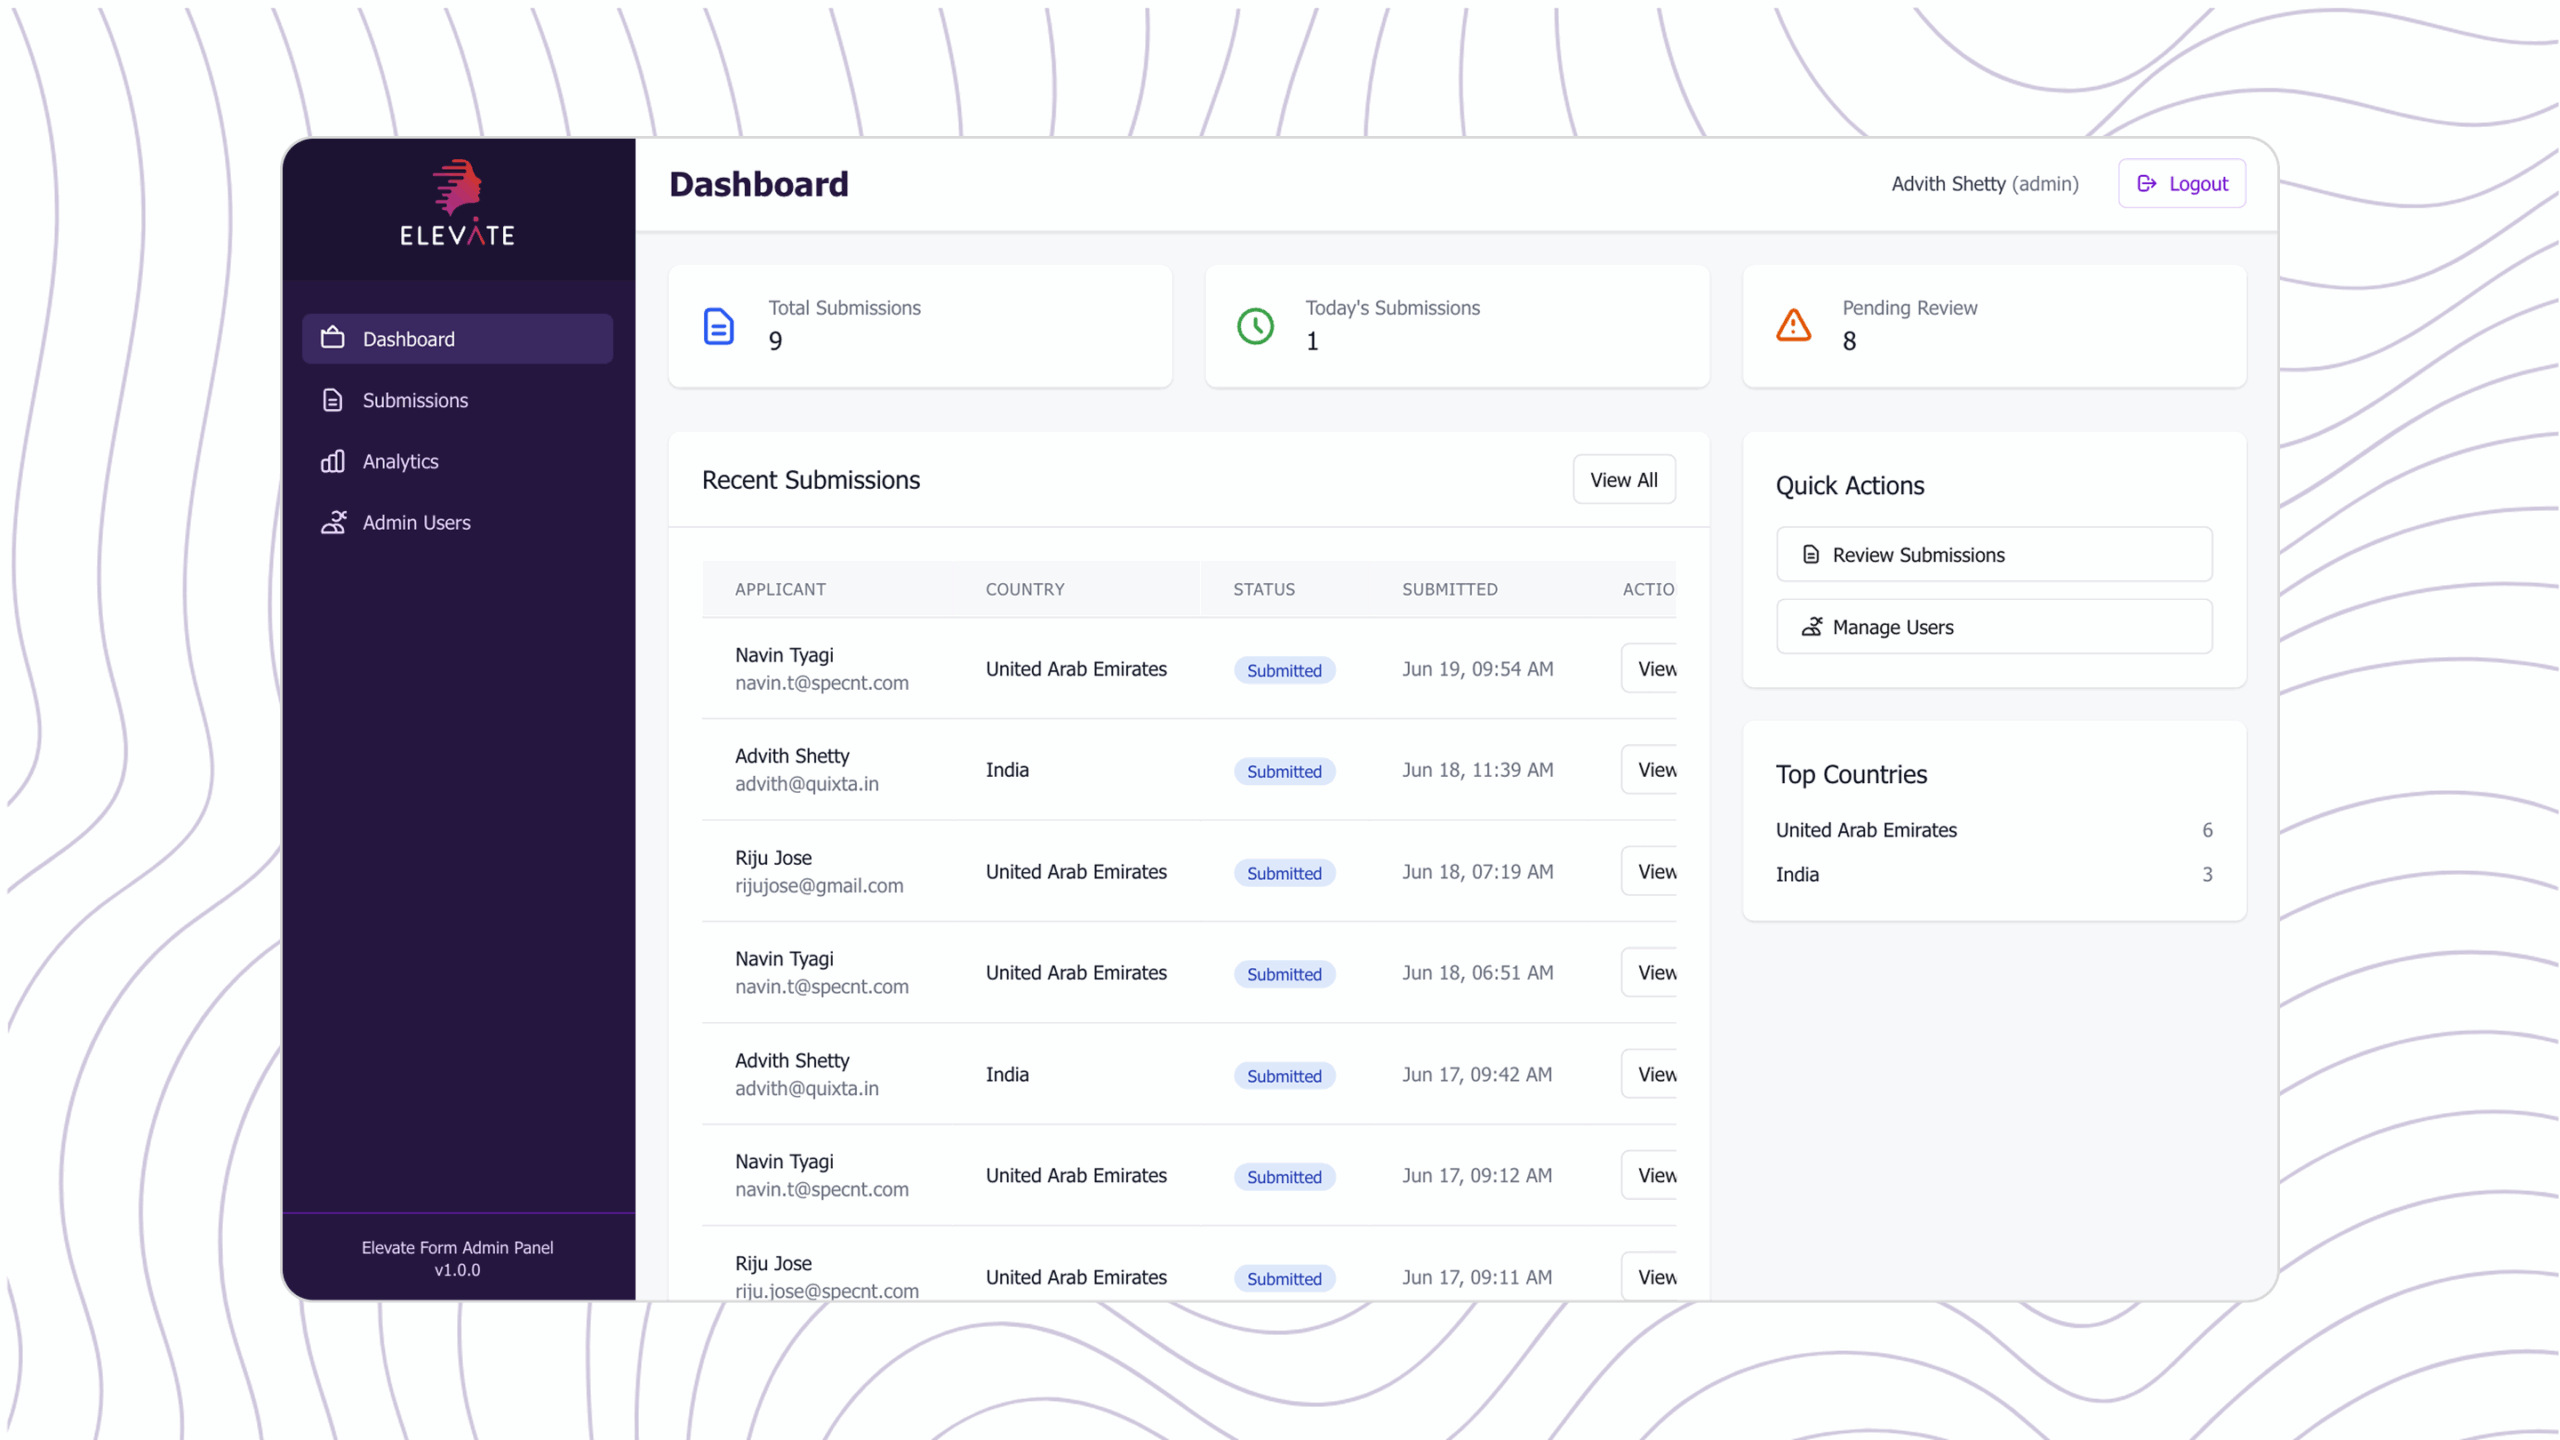Click the green clock icon for Today's Submissions
The width and height of the screenshot is (2560, 1440).
point(1255,326)
